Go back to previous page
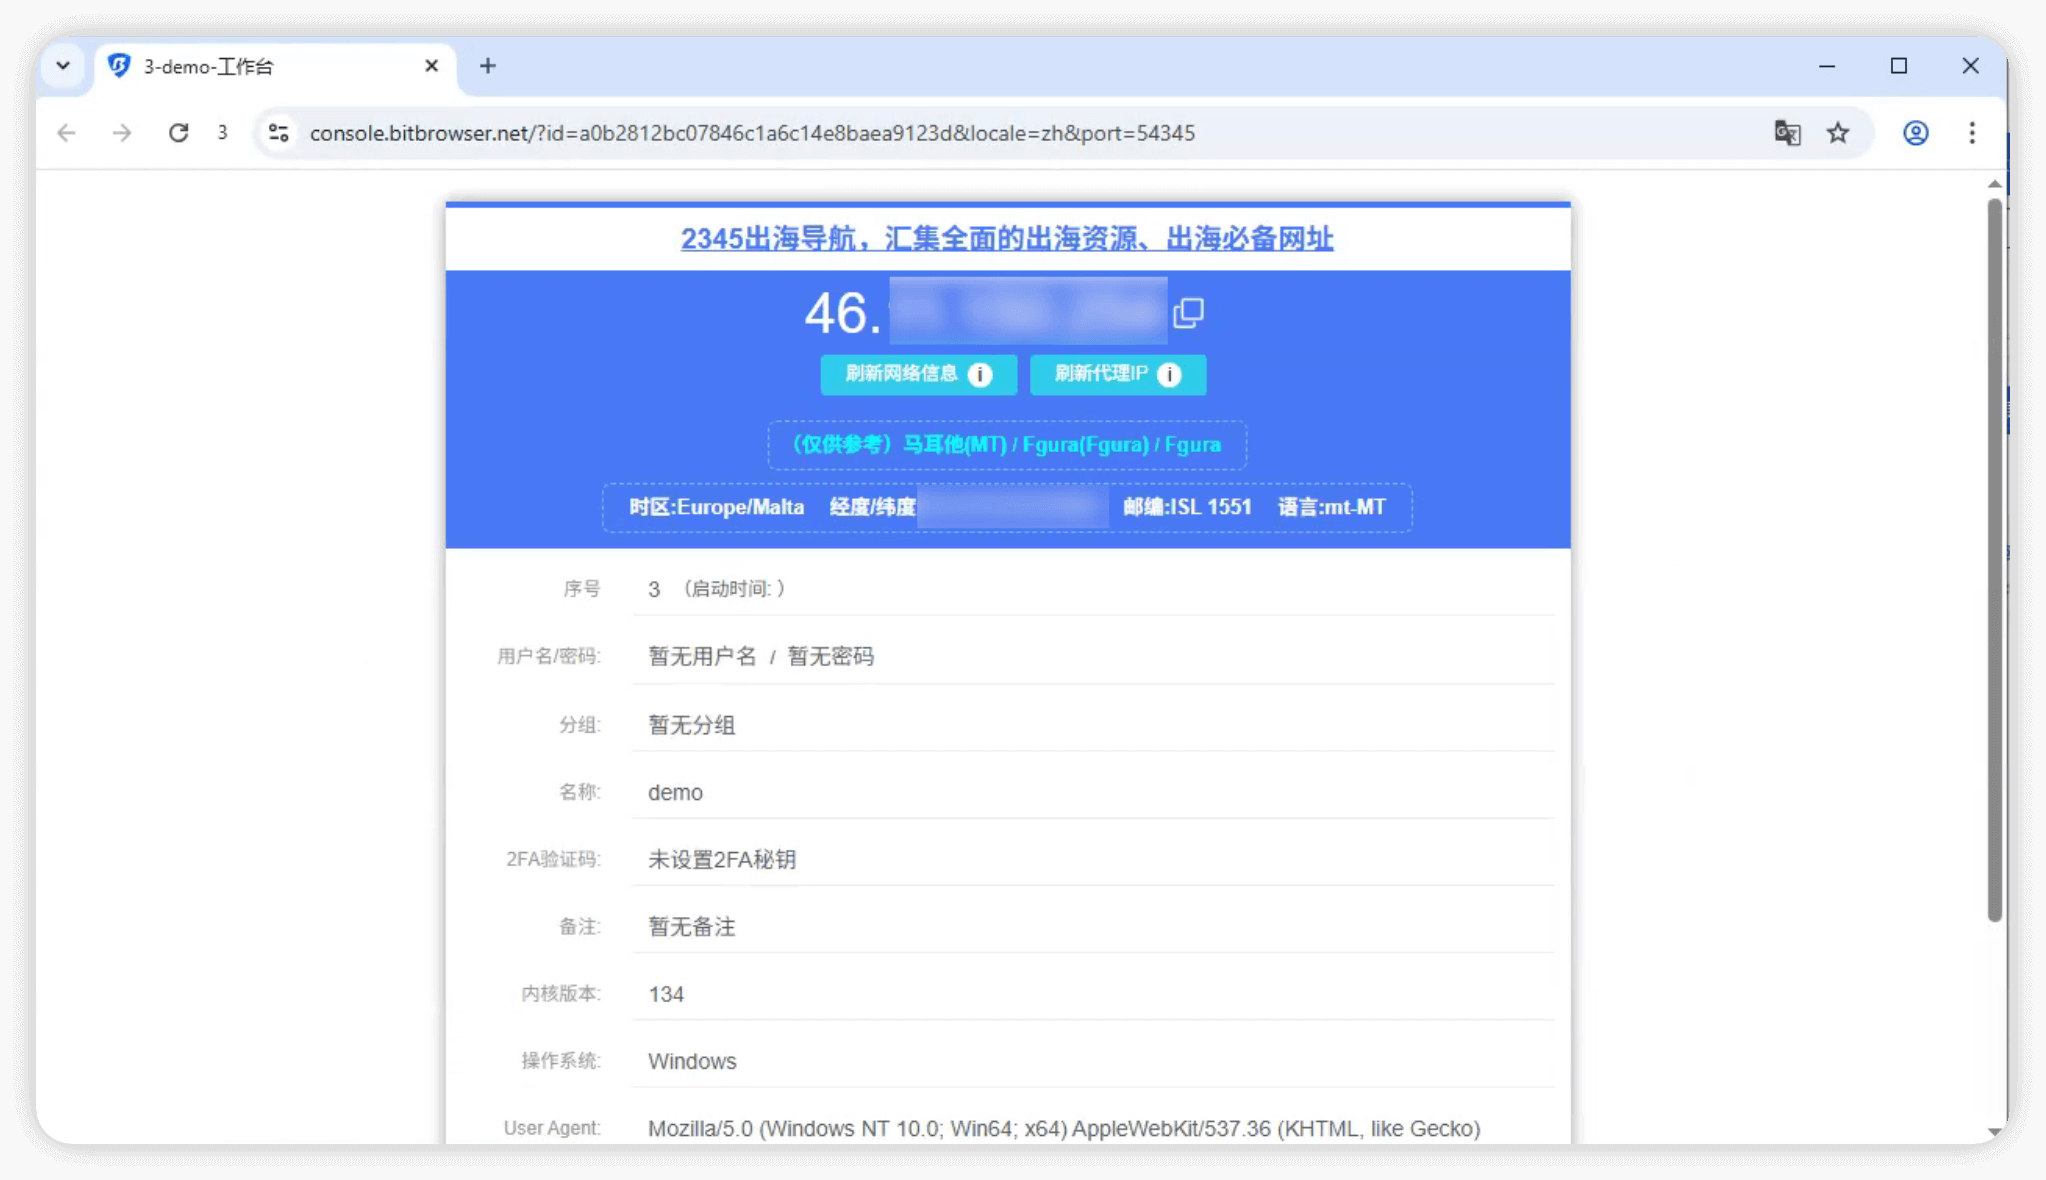 [x=67, y=133]
